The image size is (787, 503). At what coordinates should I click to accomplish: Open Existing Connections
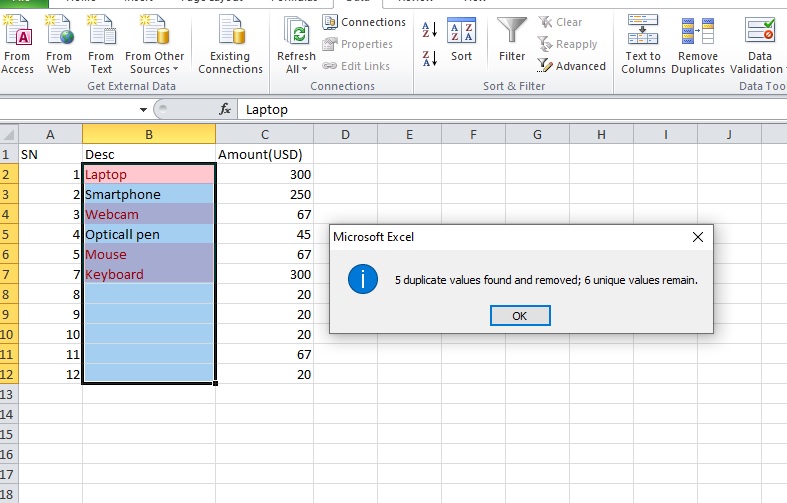[x=230, y=45]
